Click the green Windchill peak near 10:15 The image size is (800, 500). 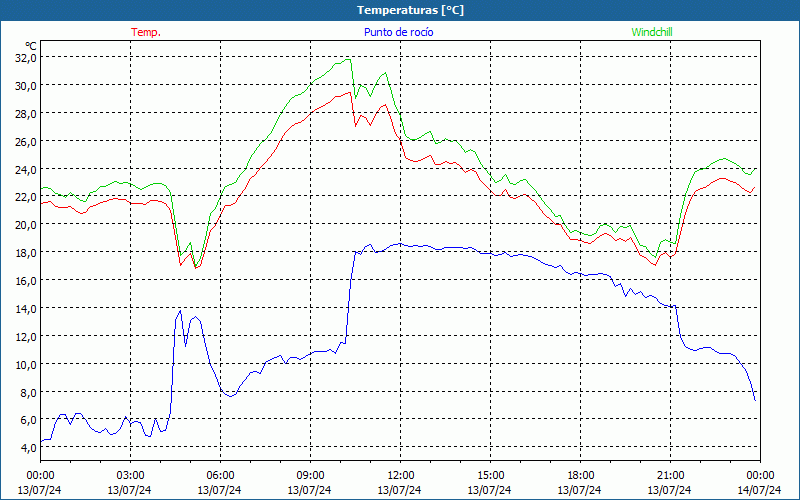pyautogui.click(x=348, y=59)
